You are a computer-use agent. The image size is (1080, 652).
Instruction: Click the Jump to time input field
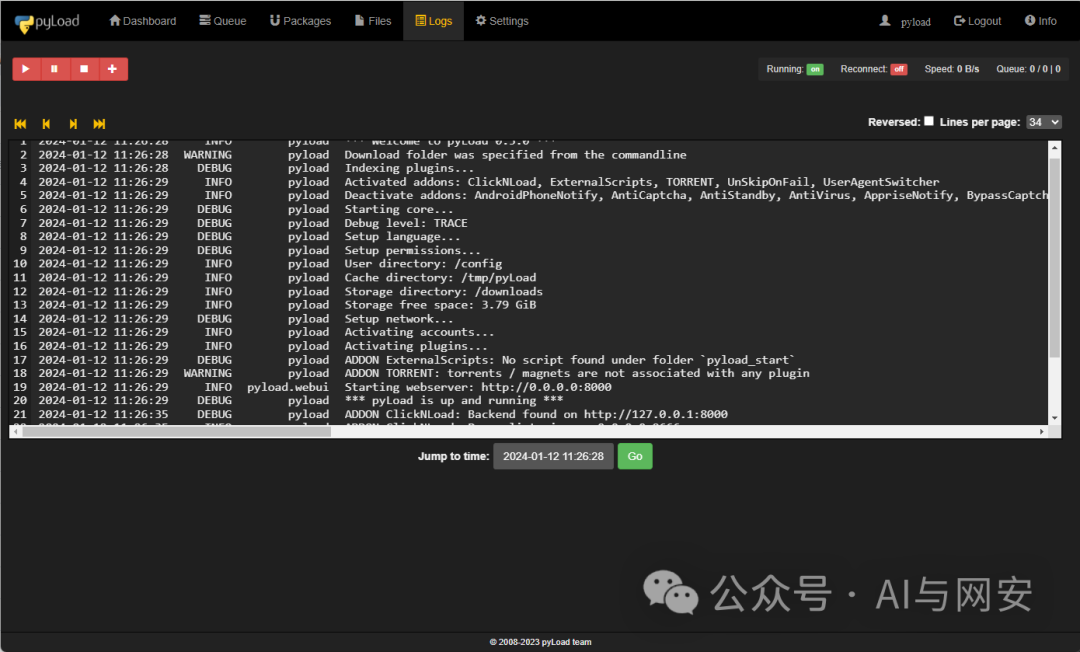(x=553, y=456)
